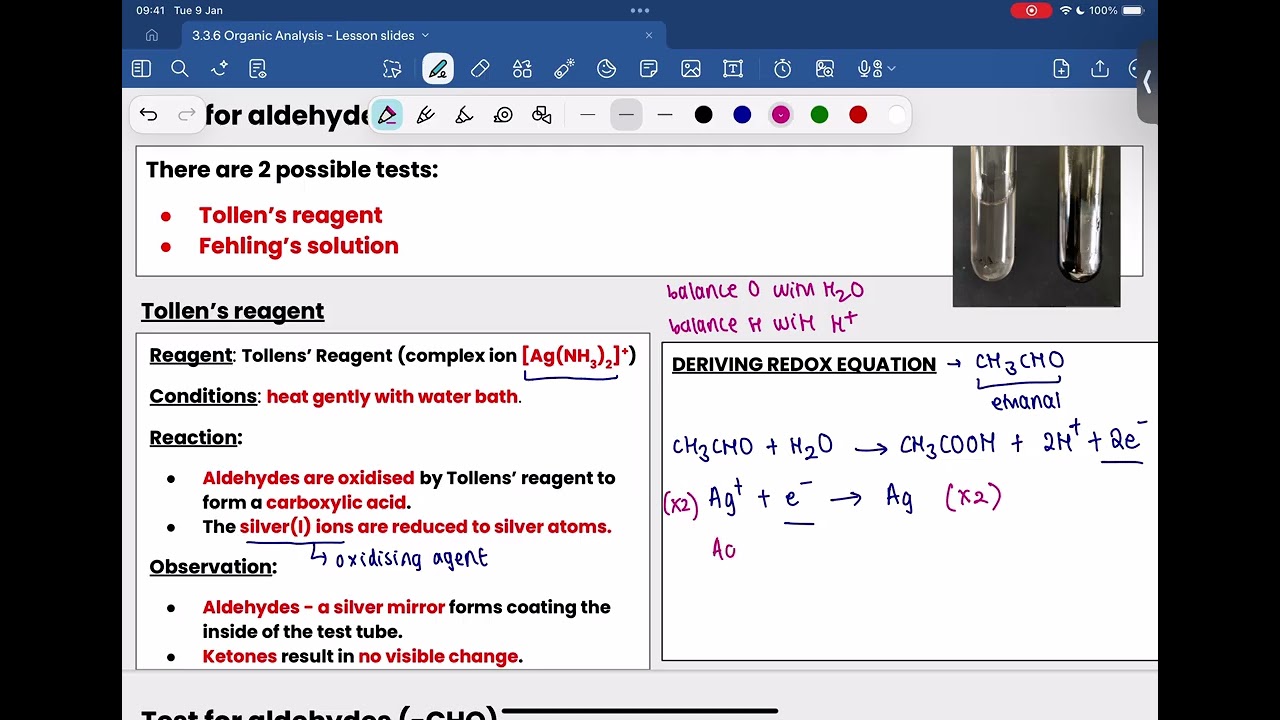Pick the red pen color

pyautogui.click(x=858, y=115)
